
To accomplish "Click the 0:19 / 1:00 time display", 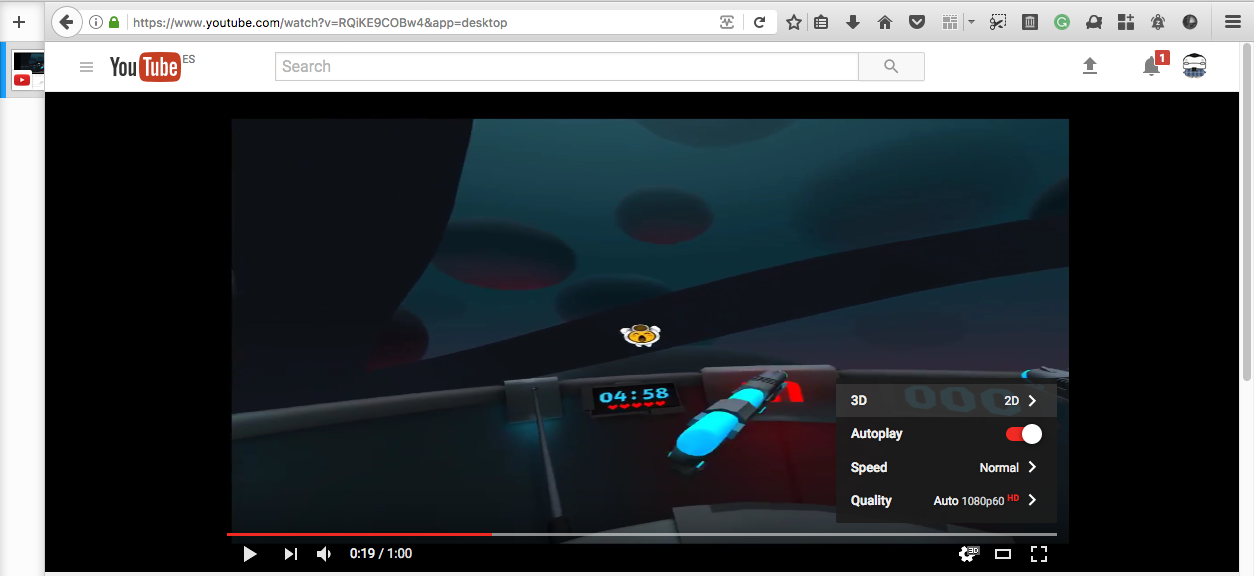I will (x=381, y=554).
